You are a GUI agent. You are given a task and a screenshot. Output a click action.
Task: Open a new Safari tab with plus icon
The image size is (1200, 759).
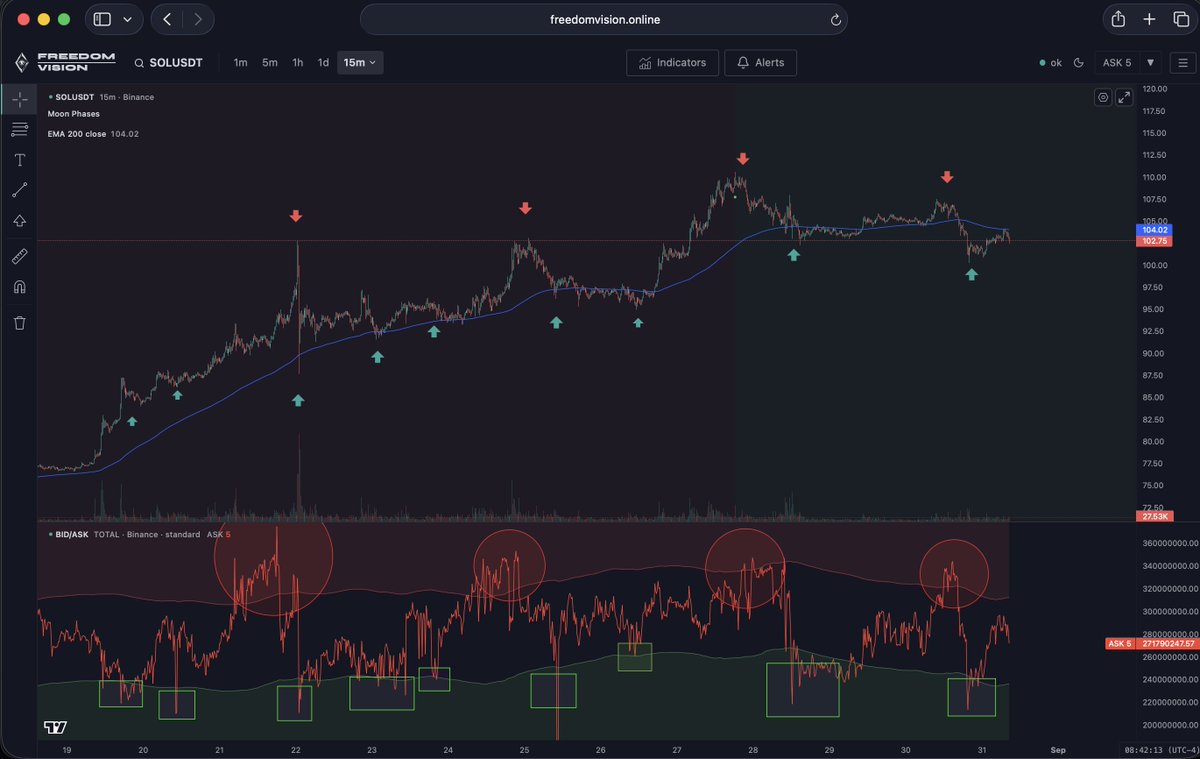[1150, 19]
